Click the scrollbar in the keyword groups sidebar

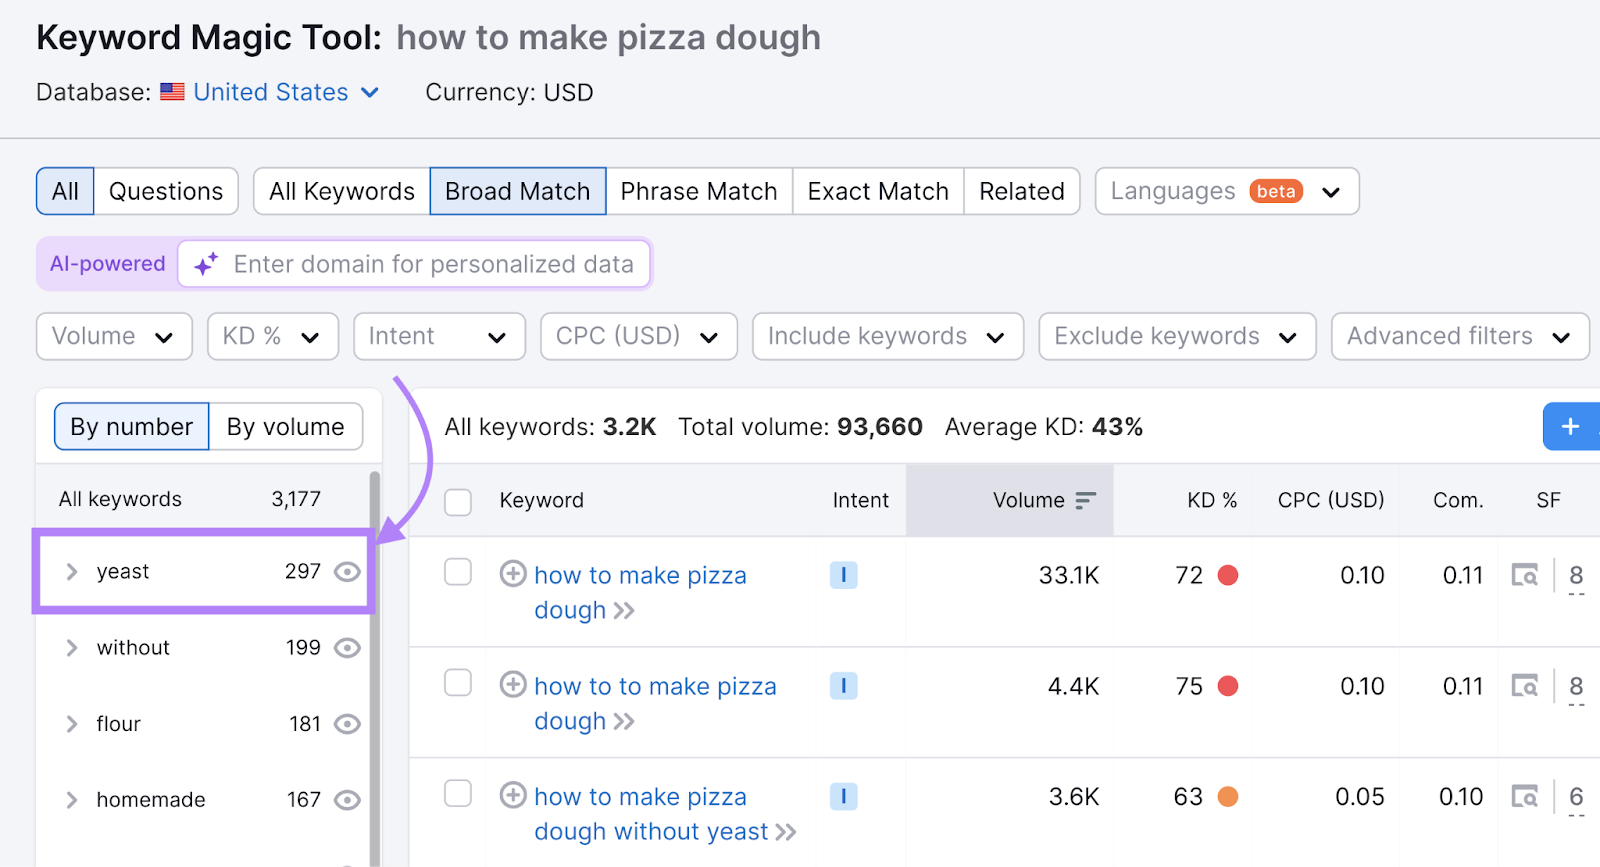[x=374, y=650]
